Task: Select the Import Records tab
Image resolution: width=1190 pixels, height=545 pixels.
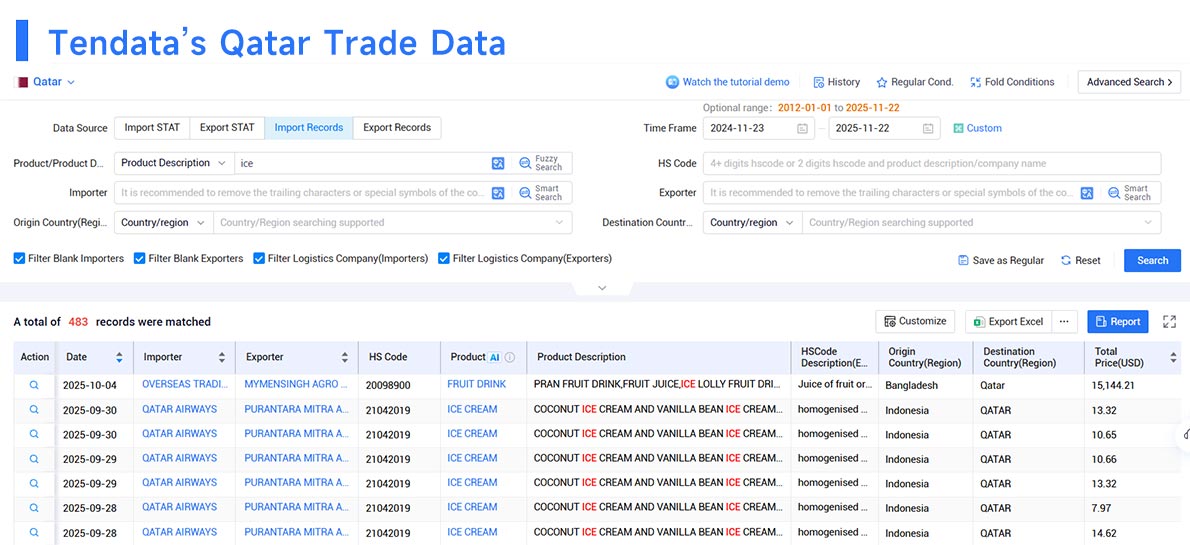Action: pos(309,128)
